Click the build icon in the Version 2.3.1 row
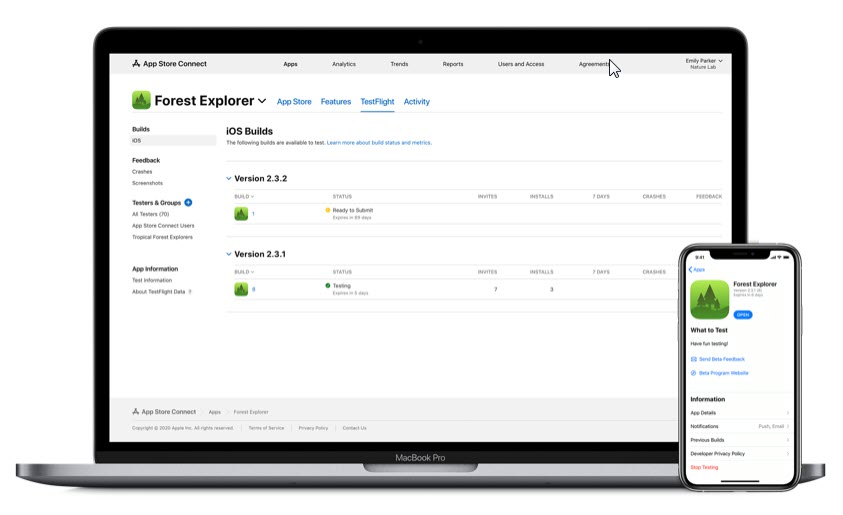Viewport: 843px width, 515px height. (x=241, y=289)
